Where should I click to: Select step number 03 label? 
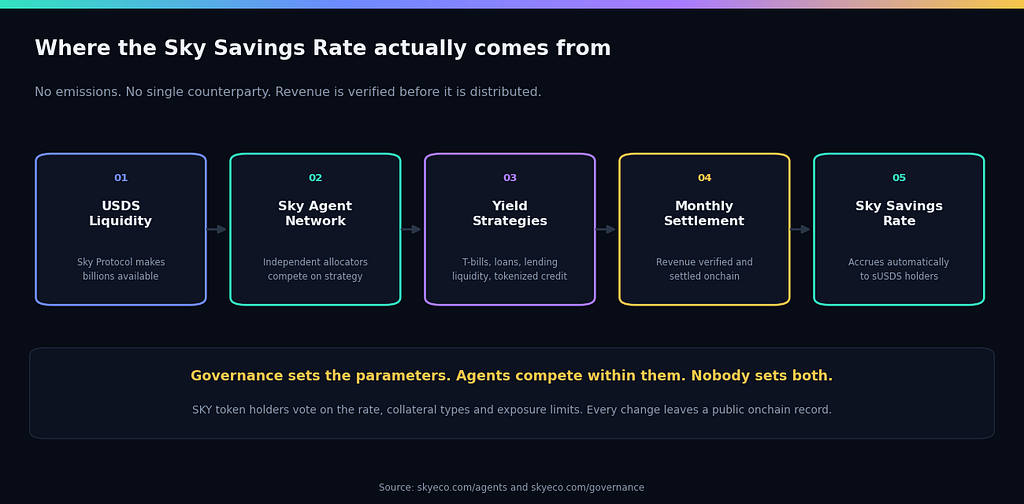pyautogui.click(x=510, y=178)
